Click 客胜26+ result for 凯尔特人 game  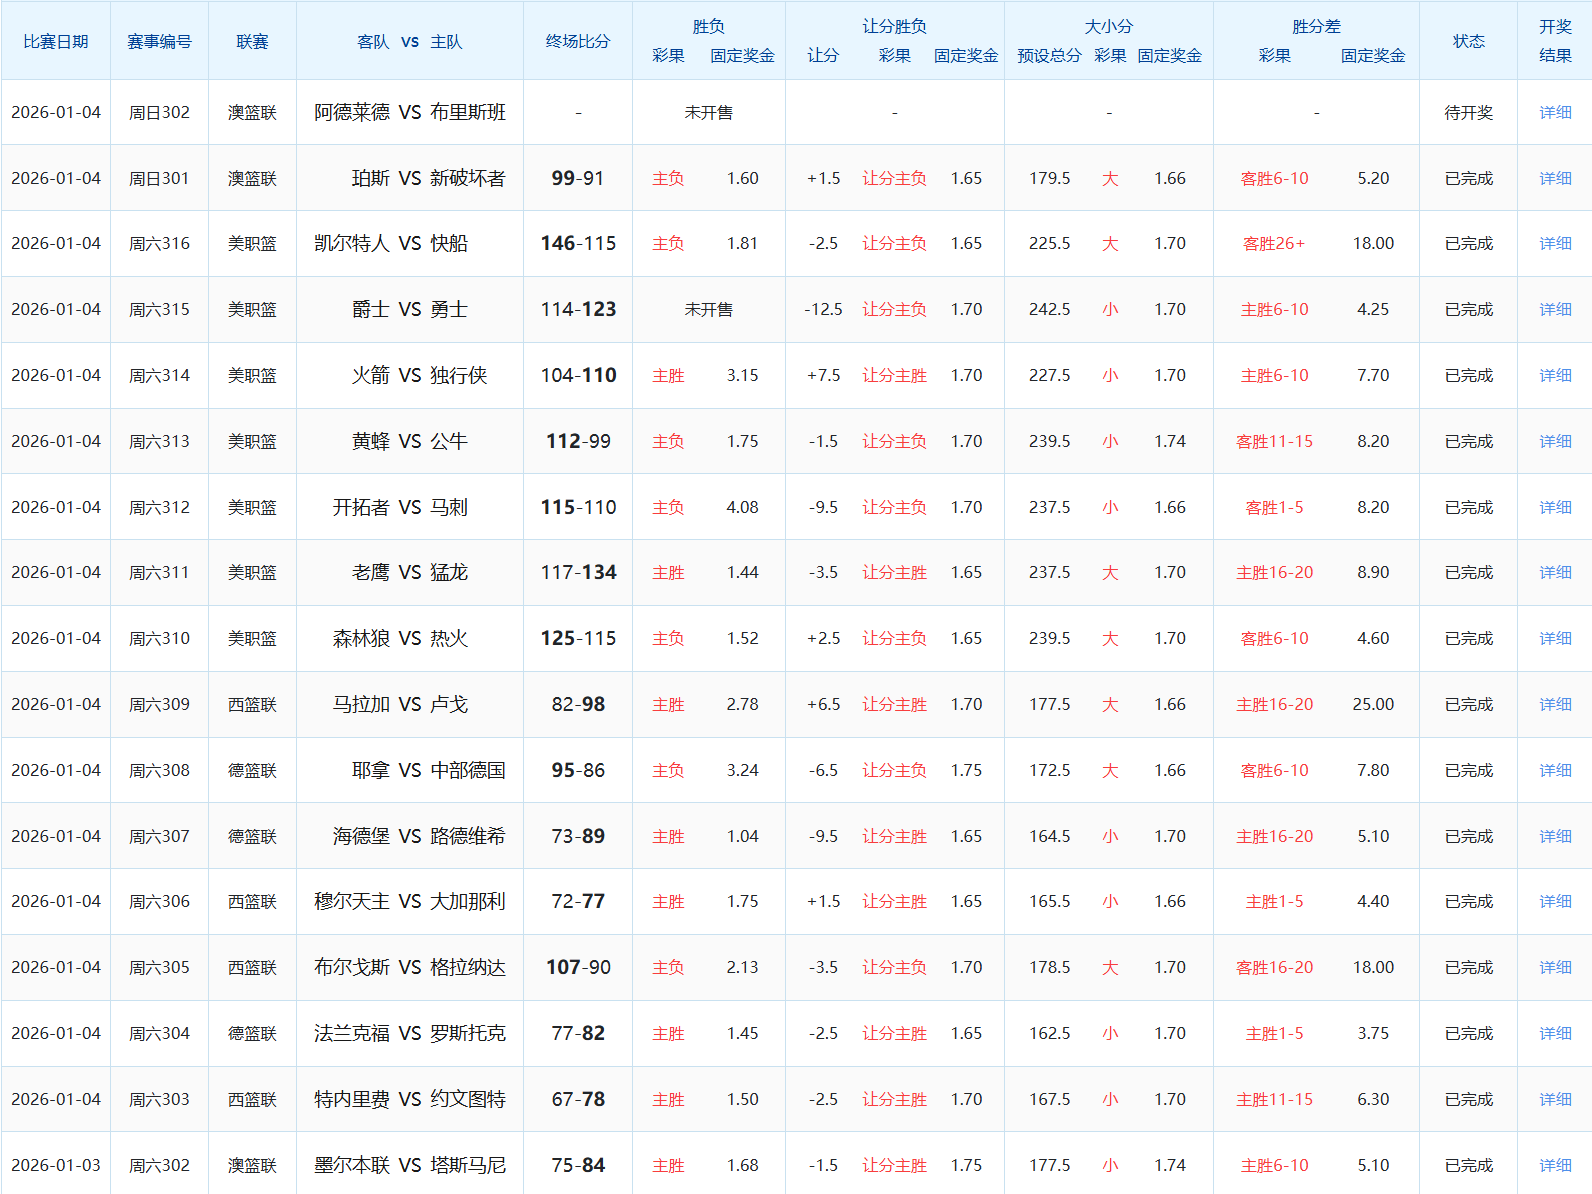1274,244
